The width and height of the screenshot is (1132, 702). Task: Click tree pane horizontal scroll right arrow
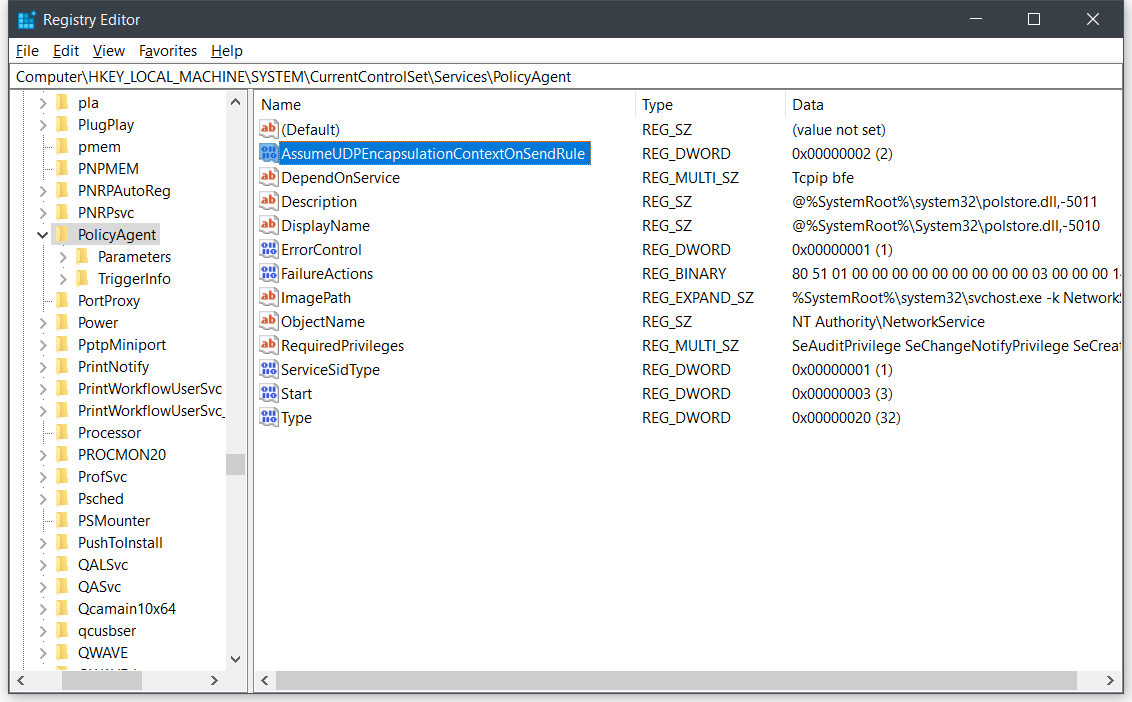click(x=214, y=680)
